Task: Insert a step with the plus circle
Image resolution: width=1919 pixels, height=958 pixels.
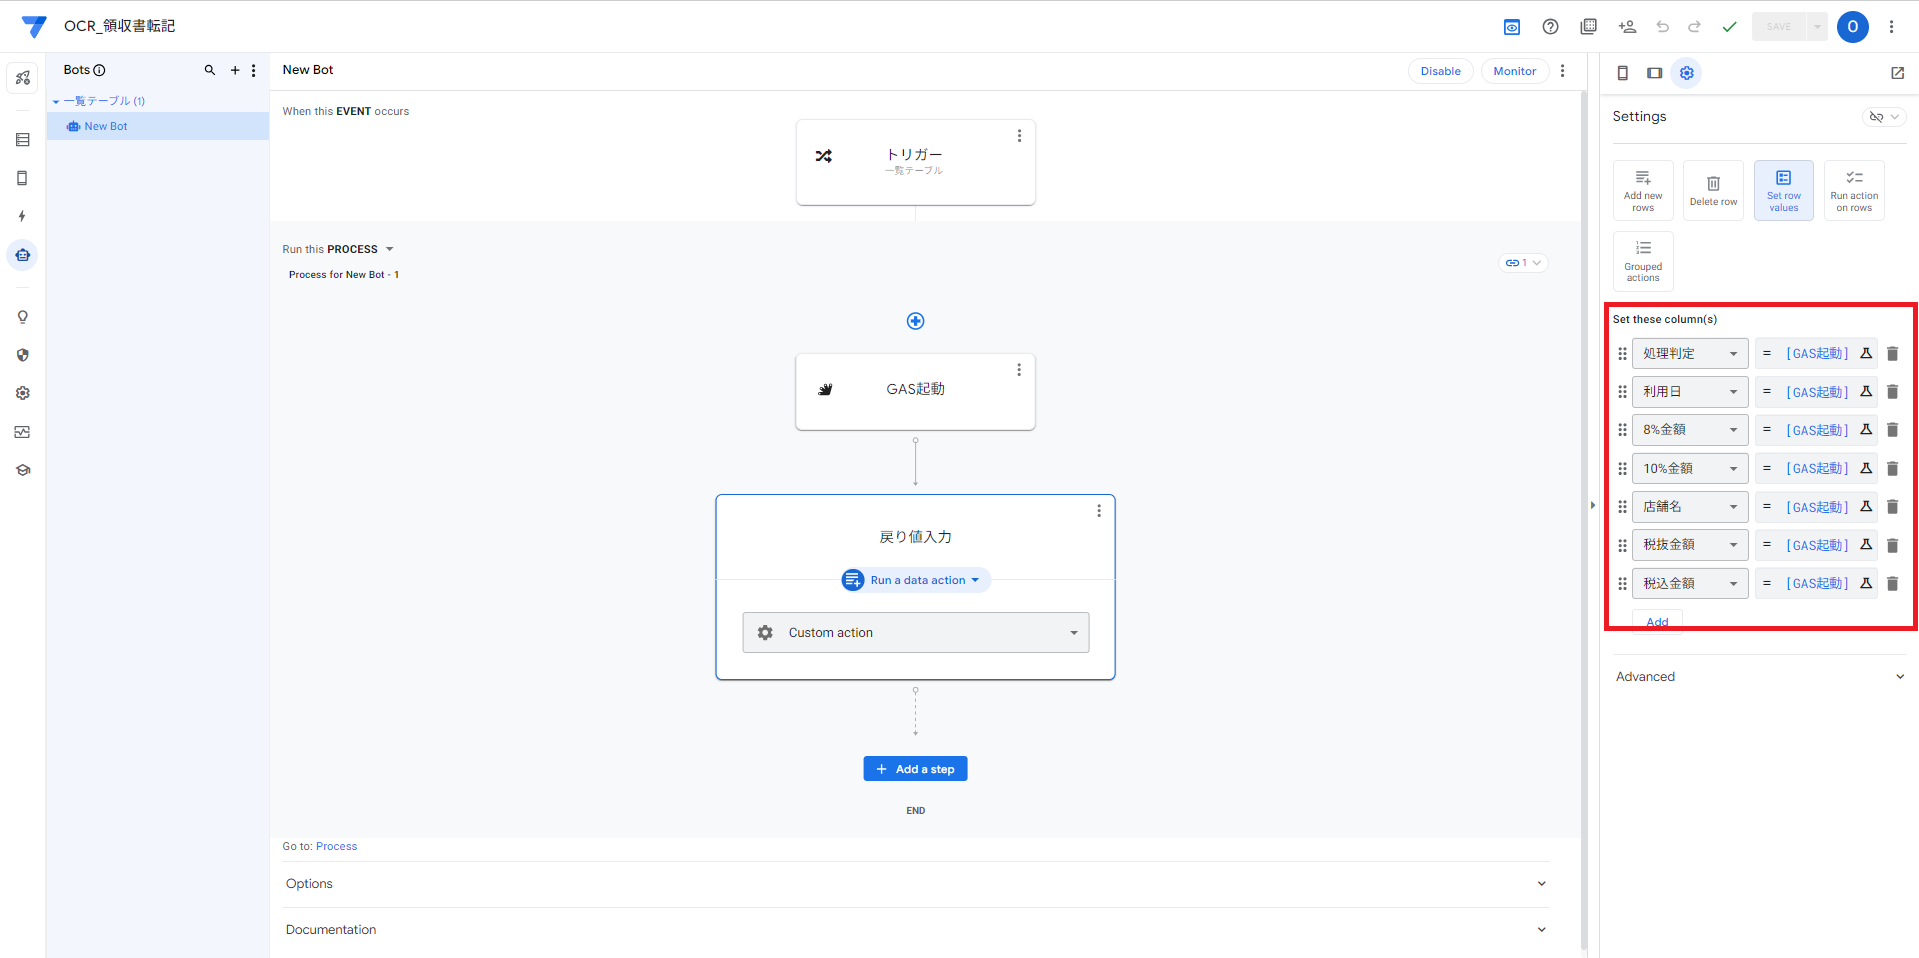Action: tap(915, 321)
